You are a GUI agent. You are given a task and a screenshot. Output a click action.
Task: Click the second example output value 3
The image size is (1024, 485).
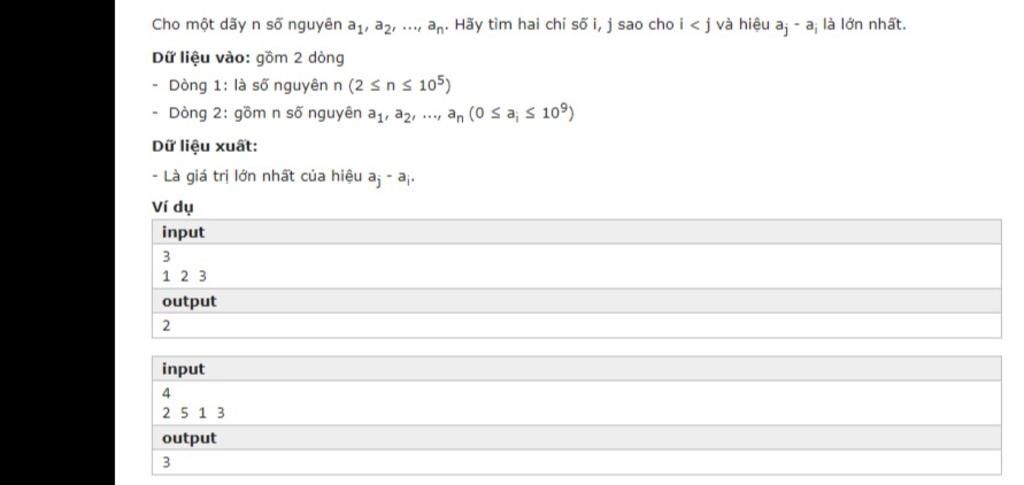[x=167, y=463]
